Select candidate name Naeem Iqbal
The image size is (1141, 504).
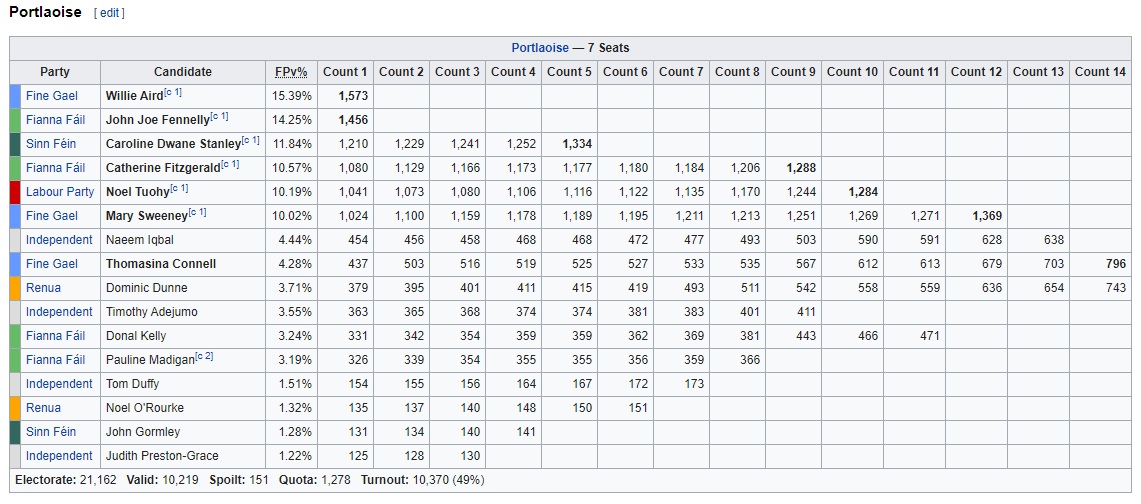140,240
